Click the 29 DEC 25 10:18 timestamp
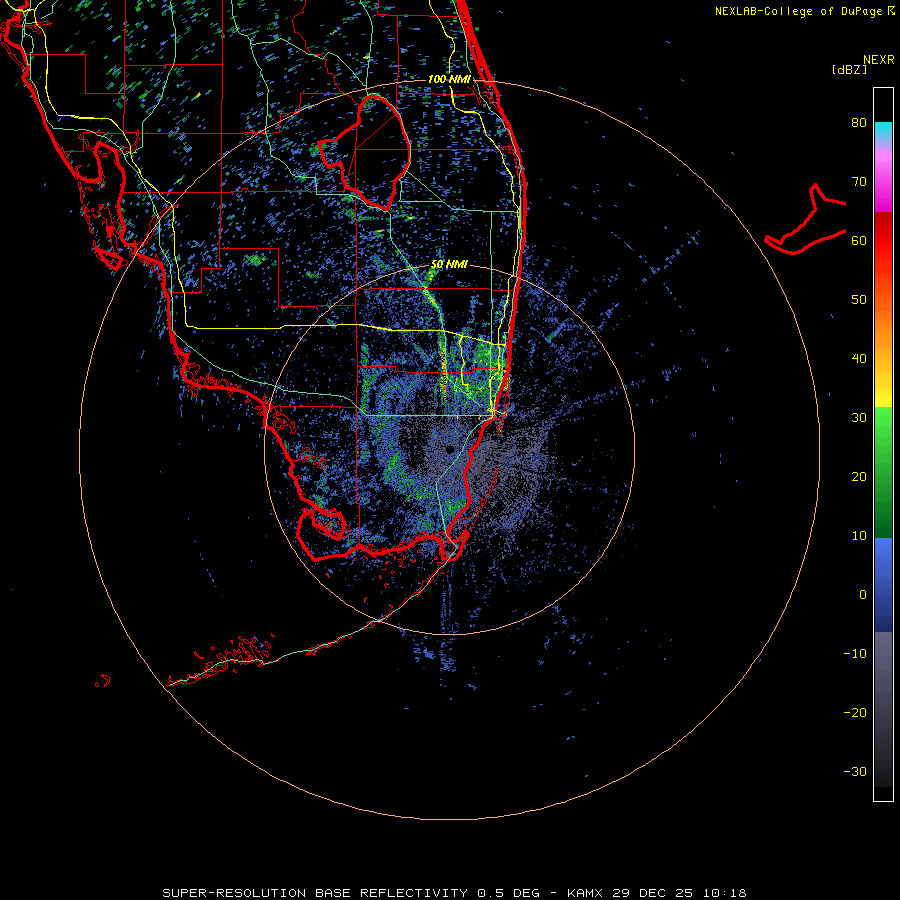900x900 pixels. point(680,893)
